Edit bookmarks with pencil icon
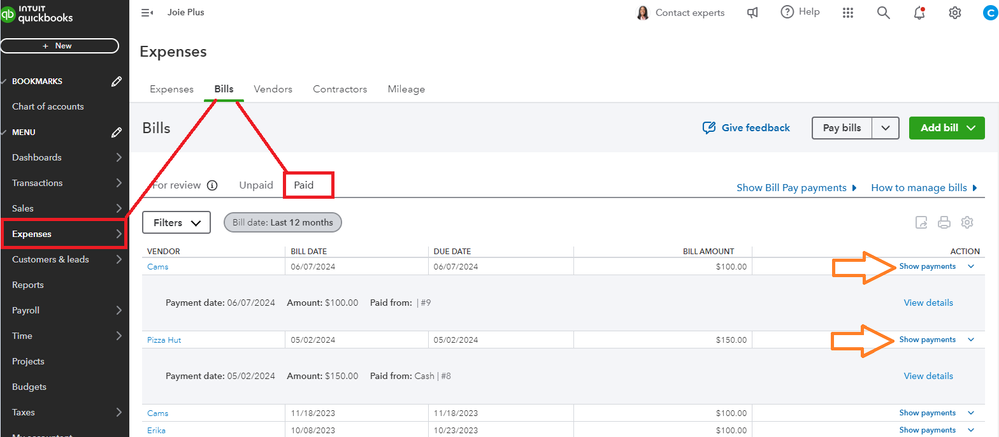The width and height of the screenshot is (999, 437). [x=117, y=81]
